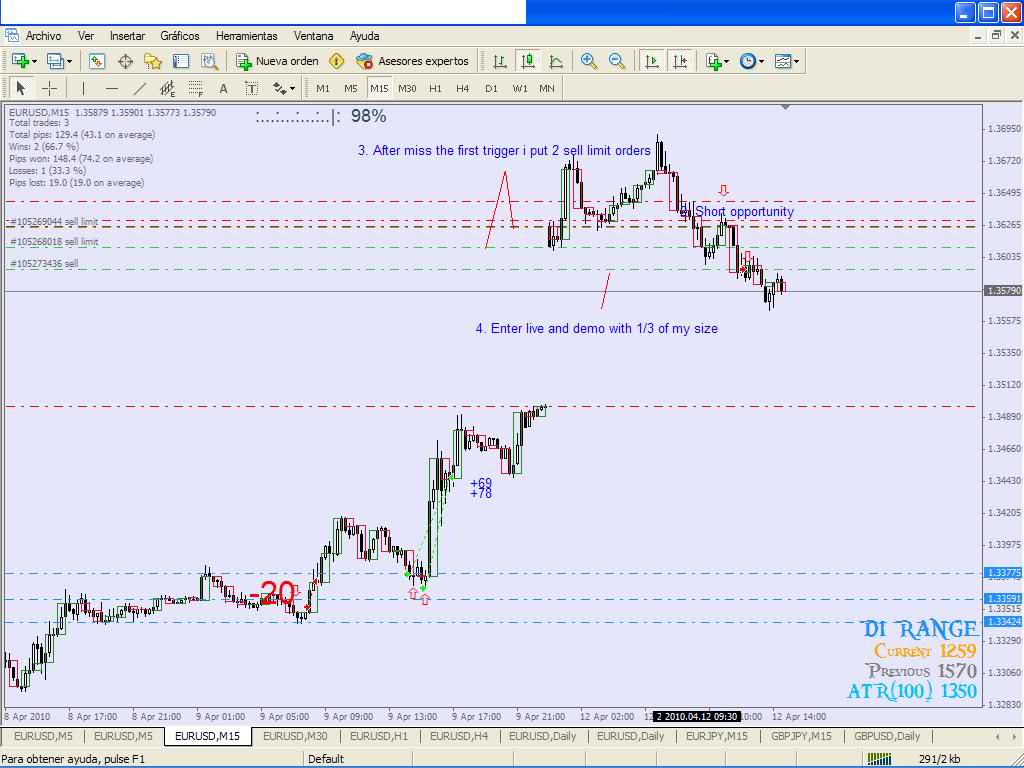
Task: Switch to the EURUSD,H1 chart tab
Action: (379, 736)
